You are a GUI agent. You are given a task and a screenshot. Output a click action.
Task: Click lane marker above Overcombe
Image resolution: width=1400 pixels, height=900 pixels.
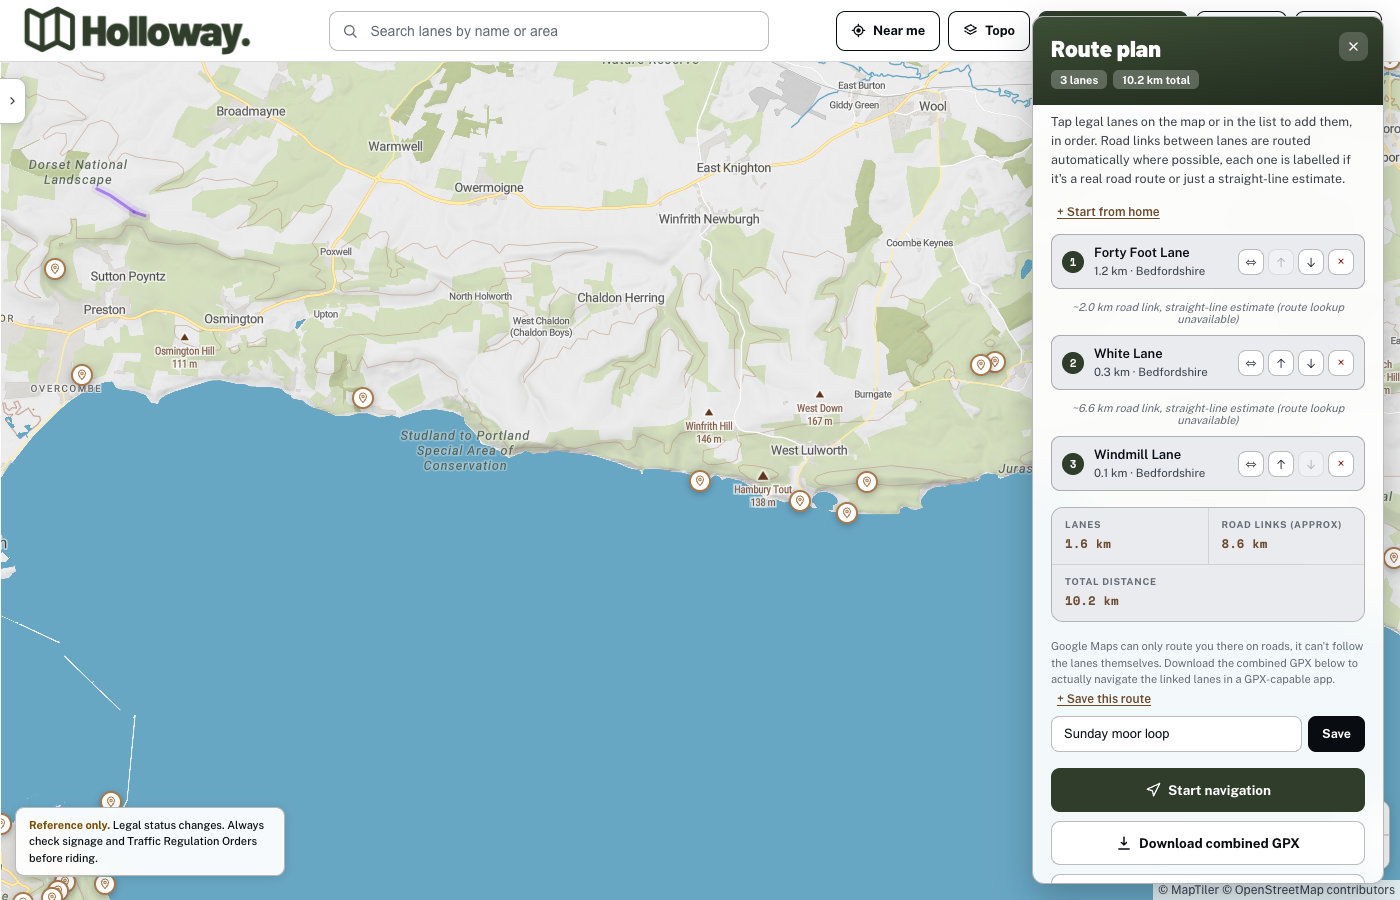(x=82, y=375)
